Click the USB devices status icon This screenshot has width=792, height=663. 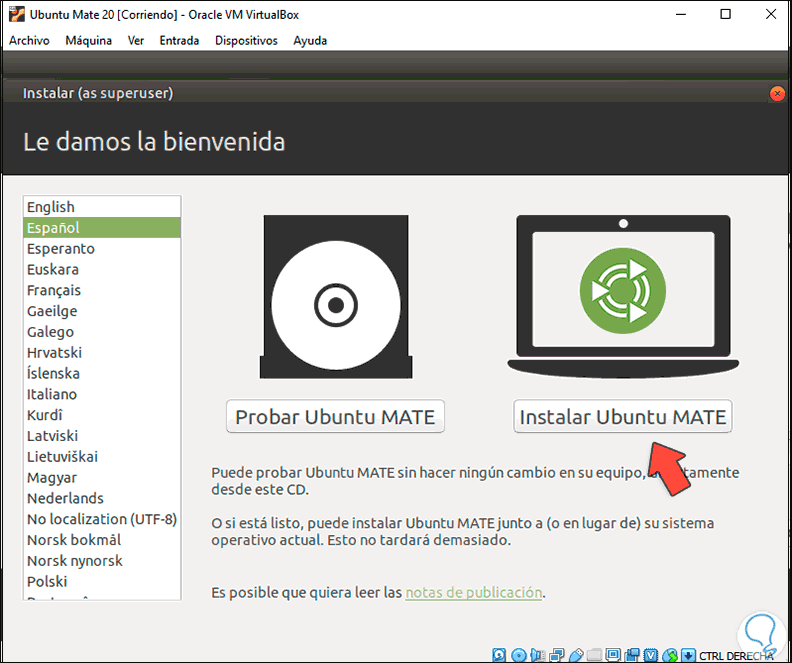(576, 655)
